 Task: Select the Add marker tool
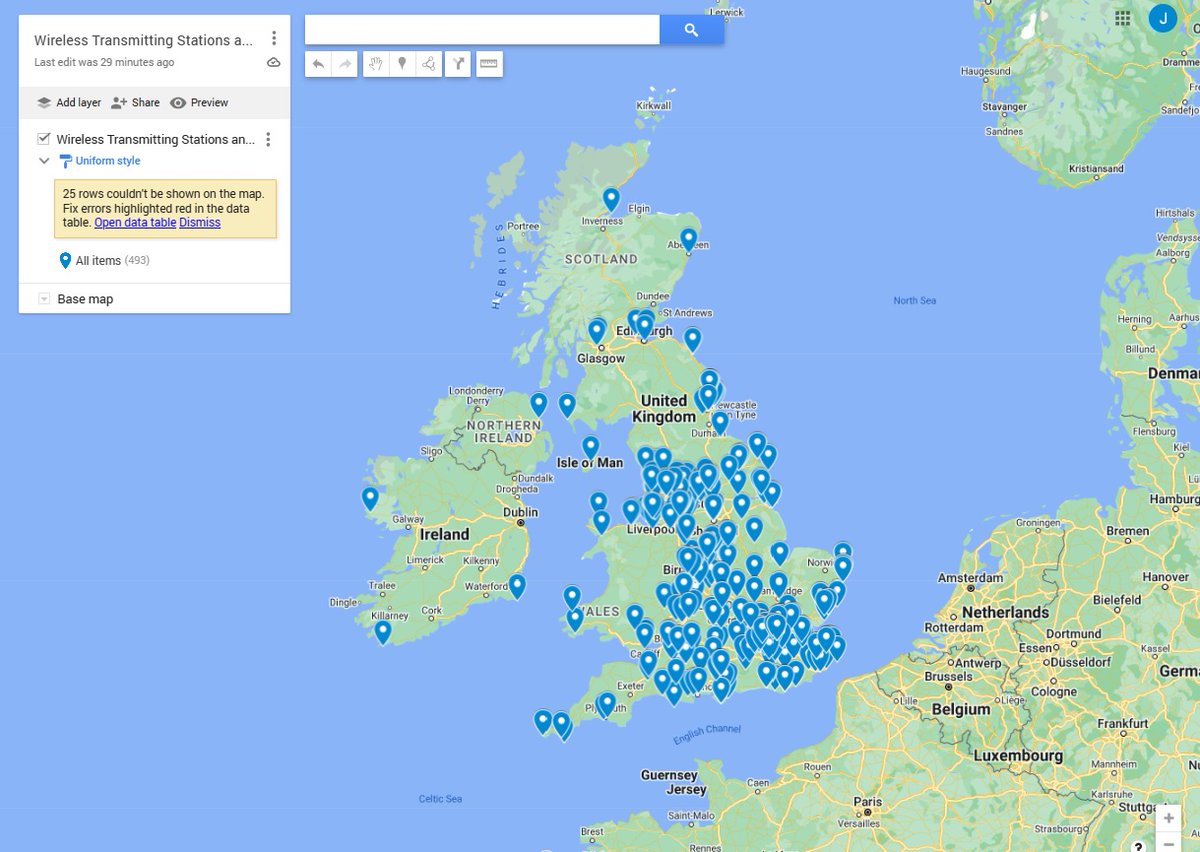coord(402,63)
